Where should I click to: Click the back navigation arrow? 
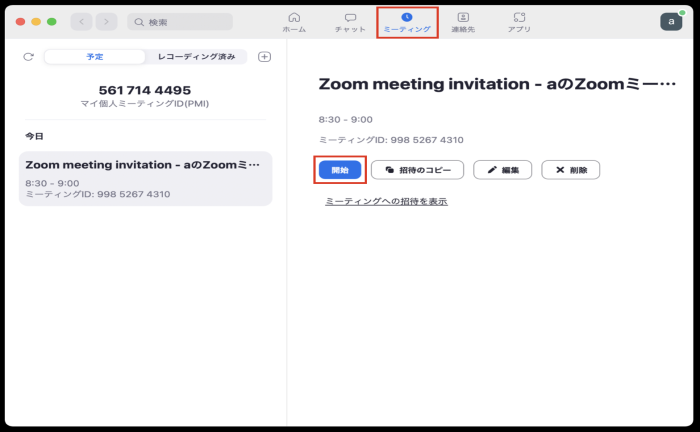pyautogui.click(x=81, y=21)
